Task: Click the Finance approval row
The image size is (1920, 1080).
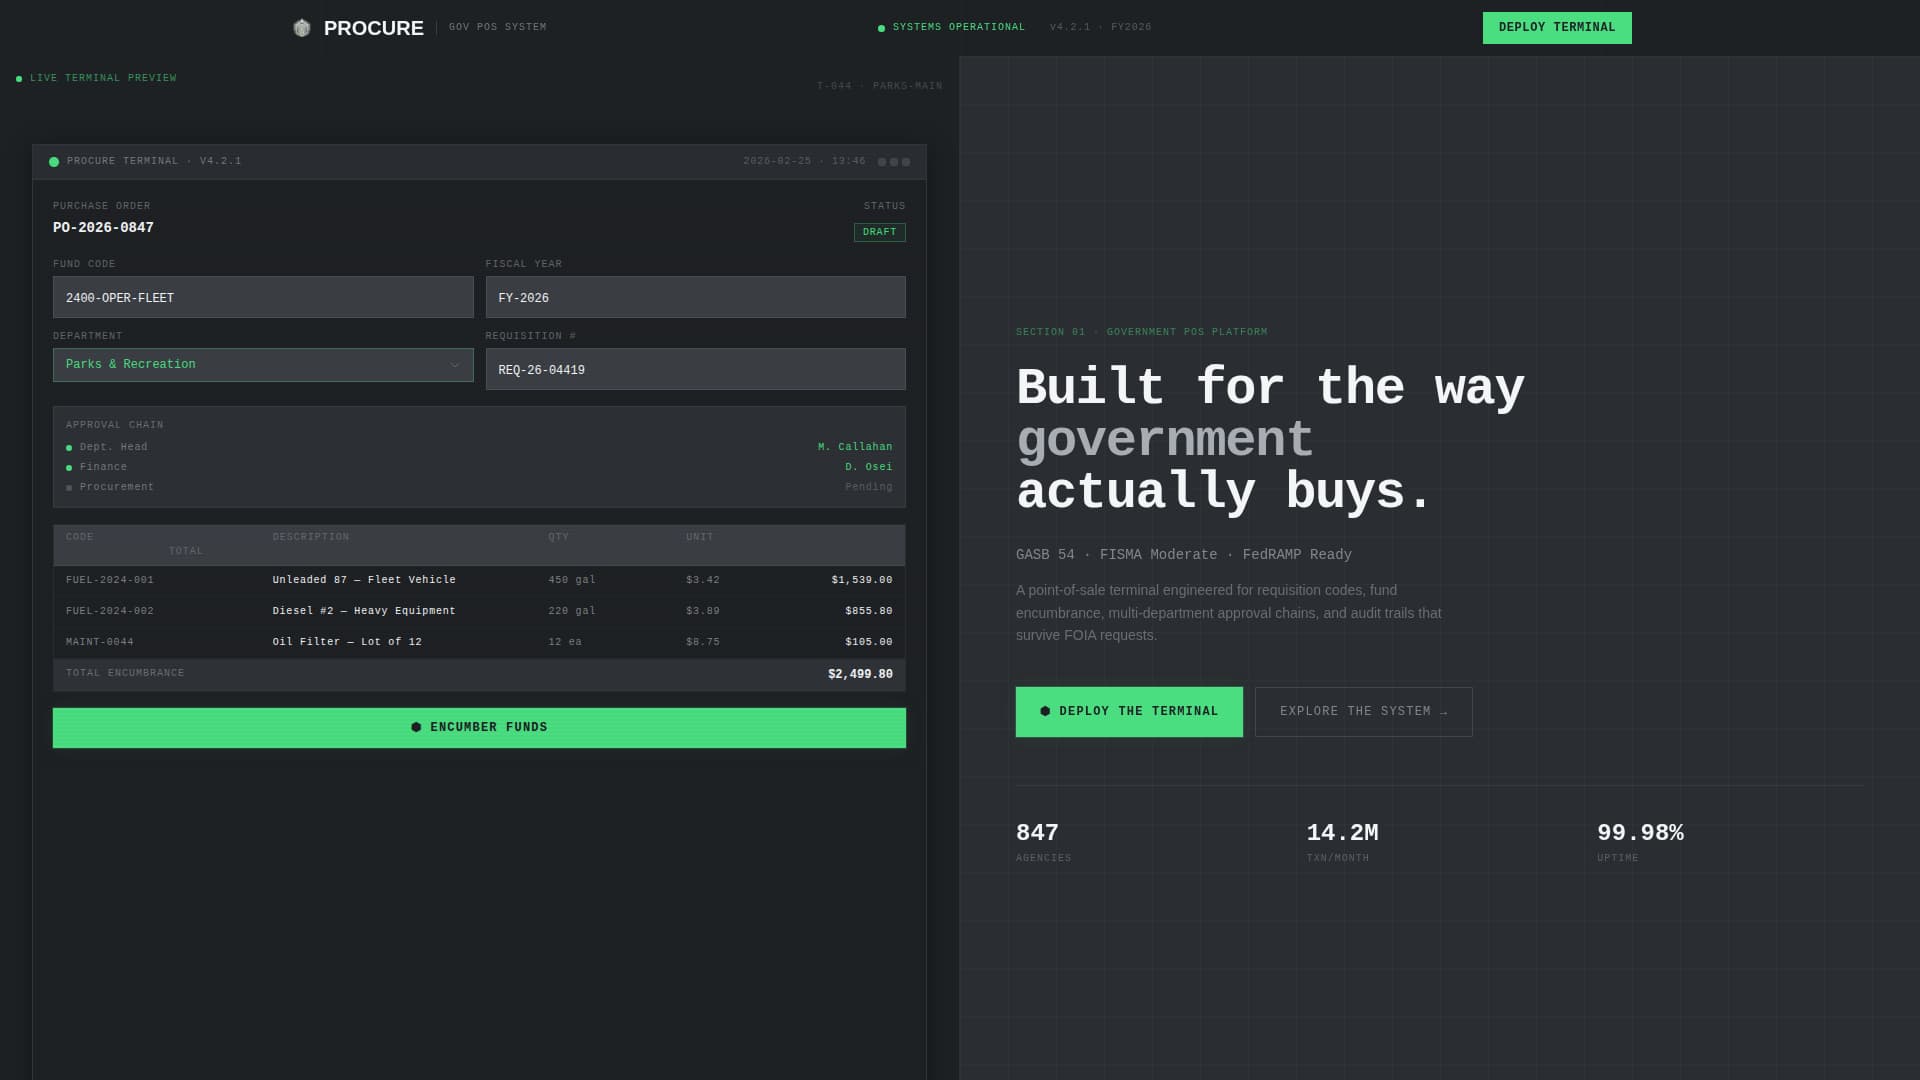Action: [x=479, y=467]
